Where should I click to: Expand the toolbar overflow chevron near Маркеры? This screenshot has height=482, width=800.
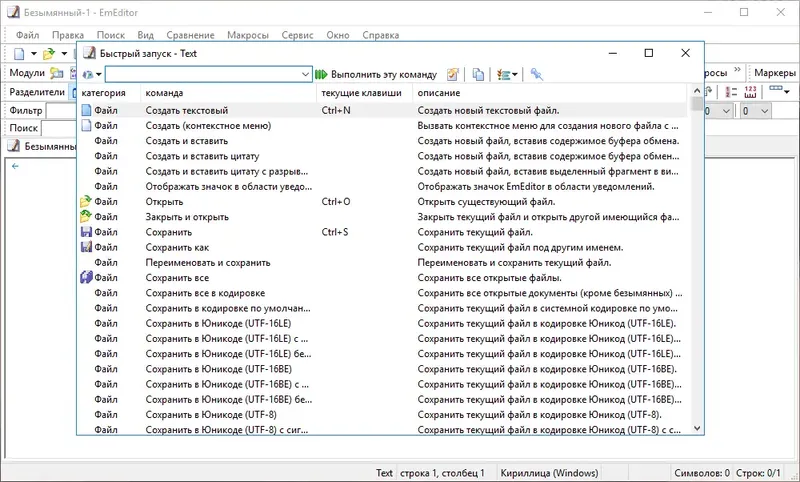(737, 69)
